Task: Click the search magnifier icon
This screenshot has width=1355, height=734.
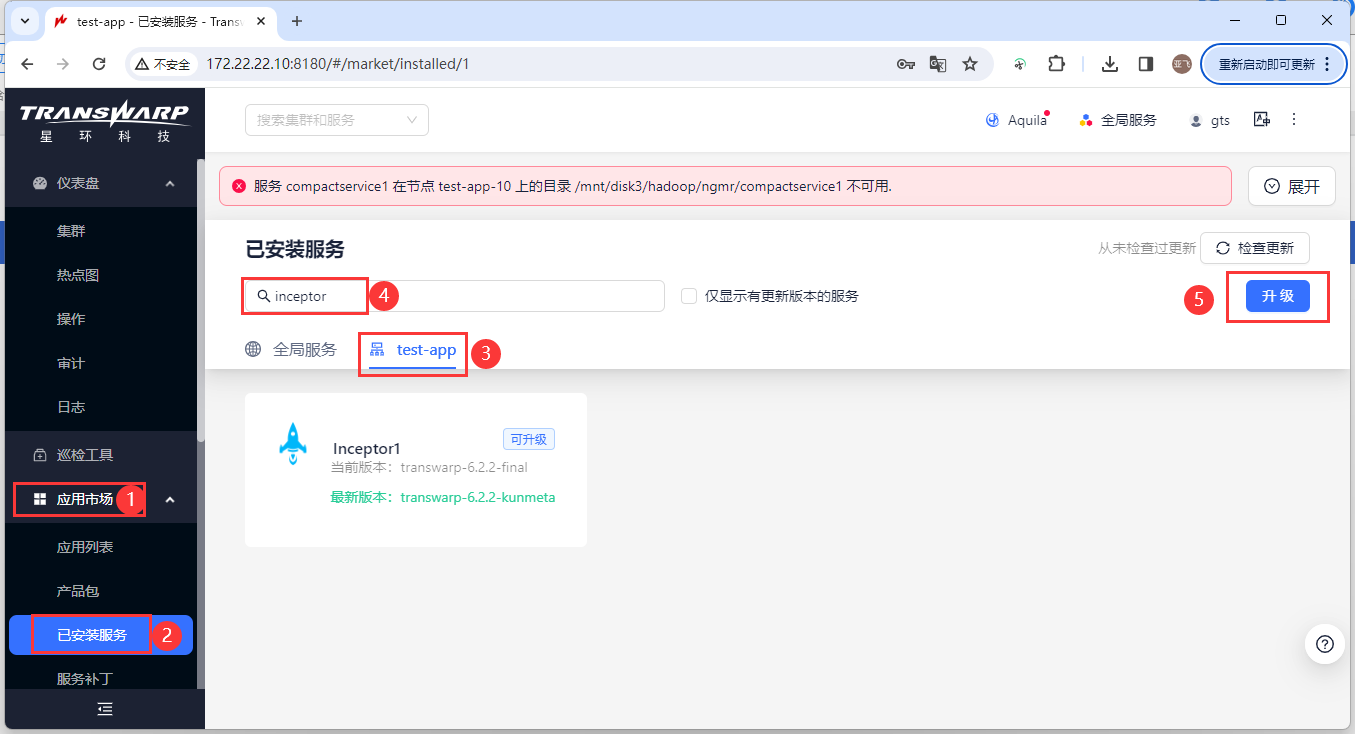Action: (x=263, y=296)
